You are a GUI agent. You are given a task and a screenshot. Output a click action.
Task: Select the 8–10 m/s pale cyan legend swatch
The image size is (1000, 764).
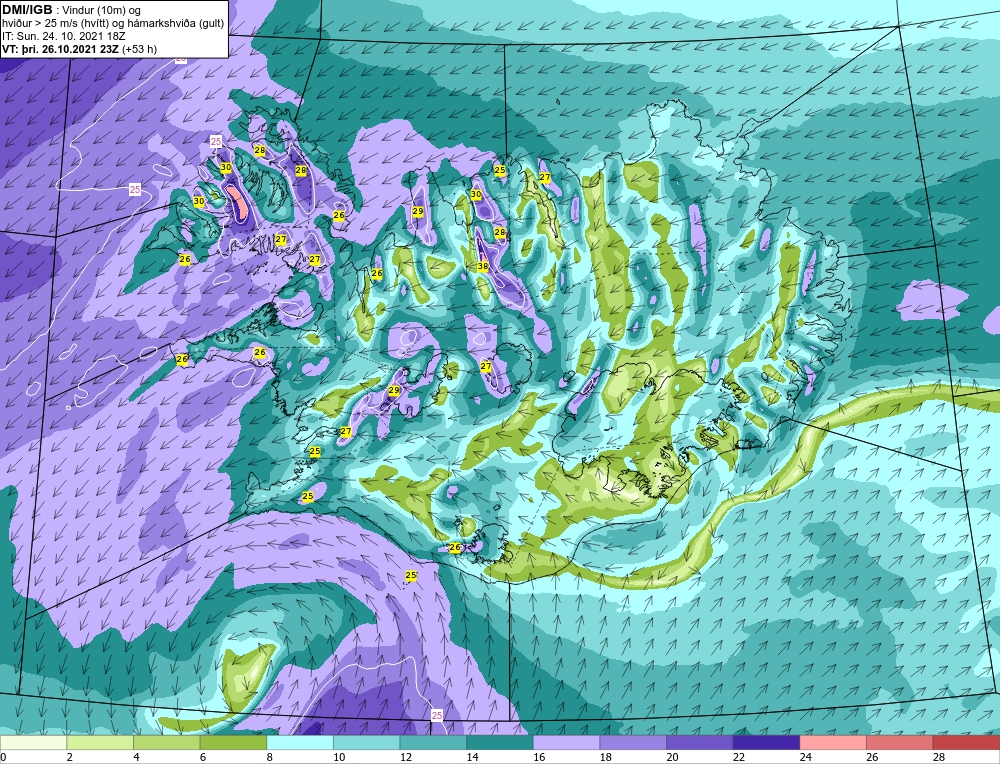pos(300,743)
